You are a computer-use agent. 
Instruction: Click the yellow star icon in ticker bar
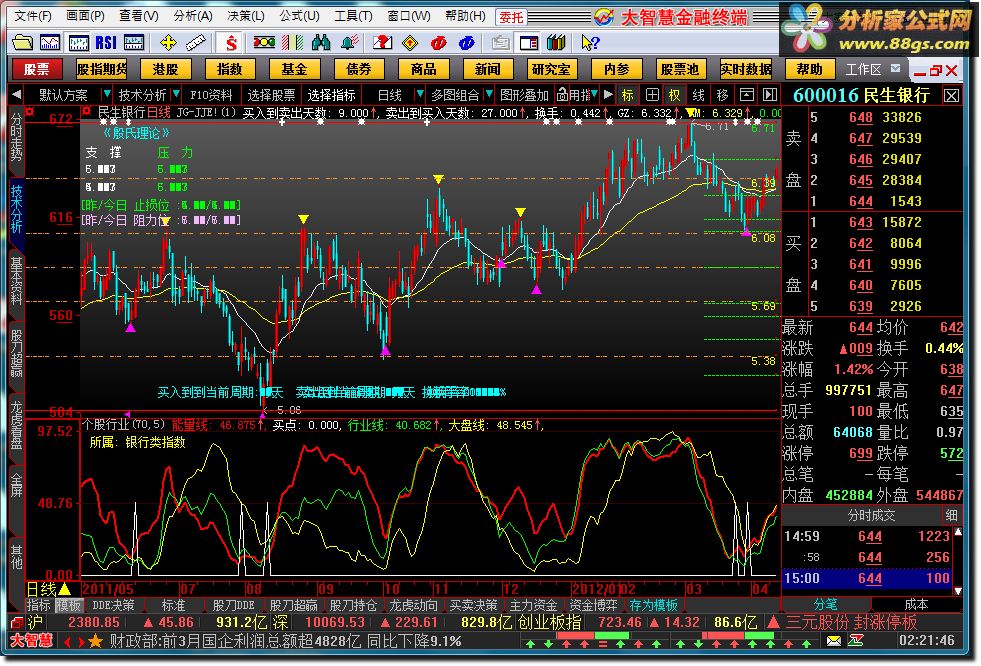95,641
